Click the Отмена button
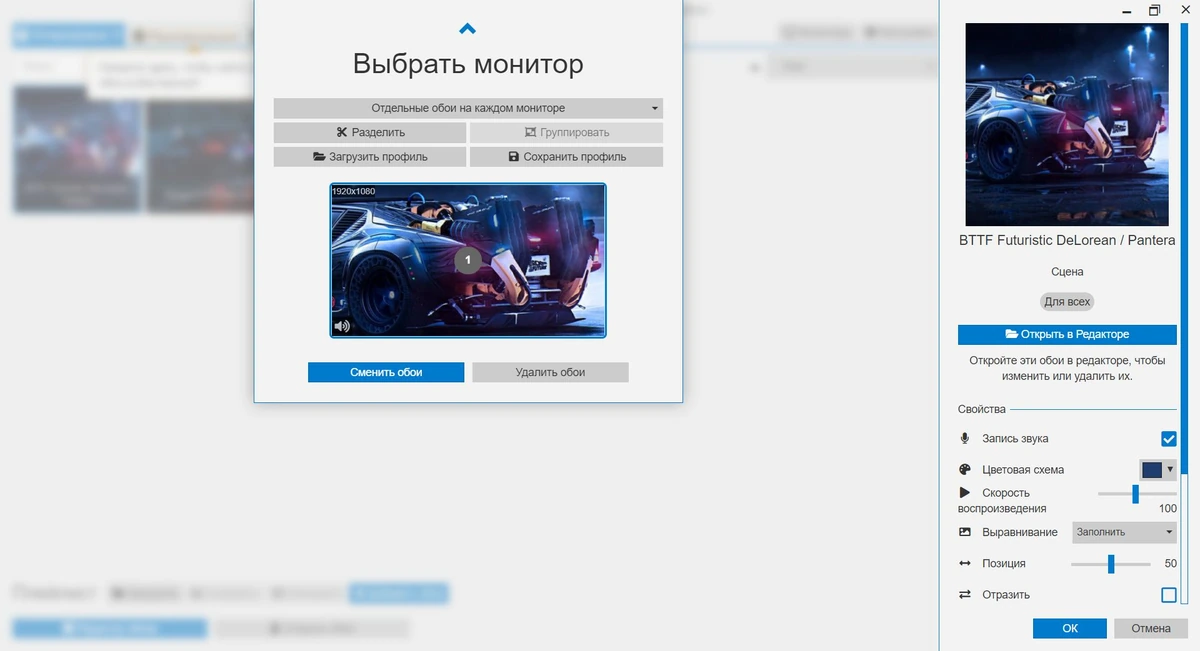Viewport: 1200px width, 651px height. [1151, 628]
